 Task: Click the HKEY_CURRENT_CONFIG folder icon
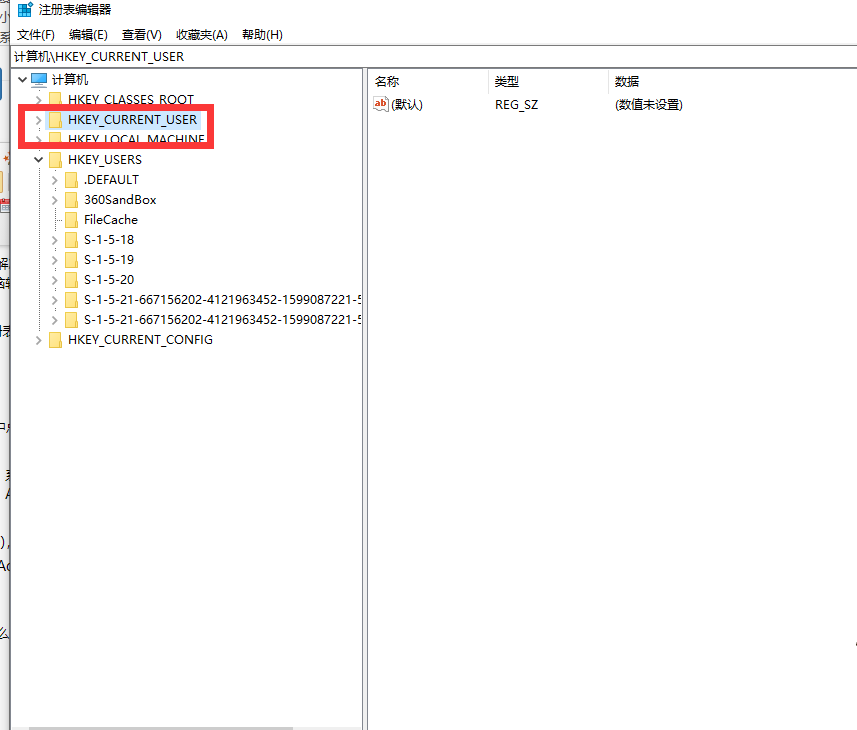54,339
